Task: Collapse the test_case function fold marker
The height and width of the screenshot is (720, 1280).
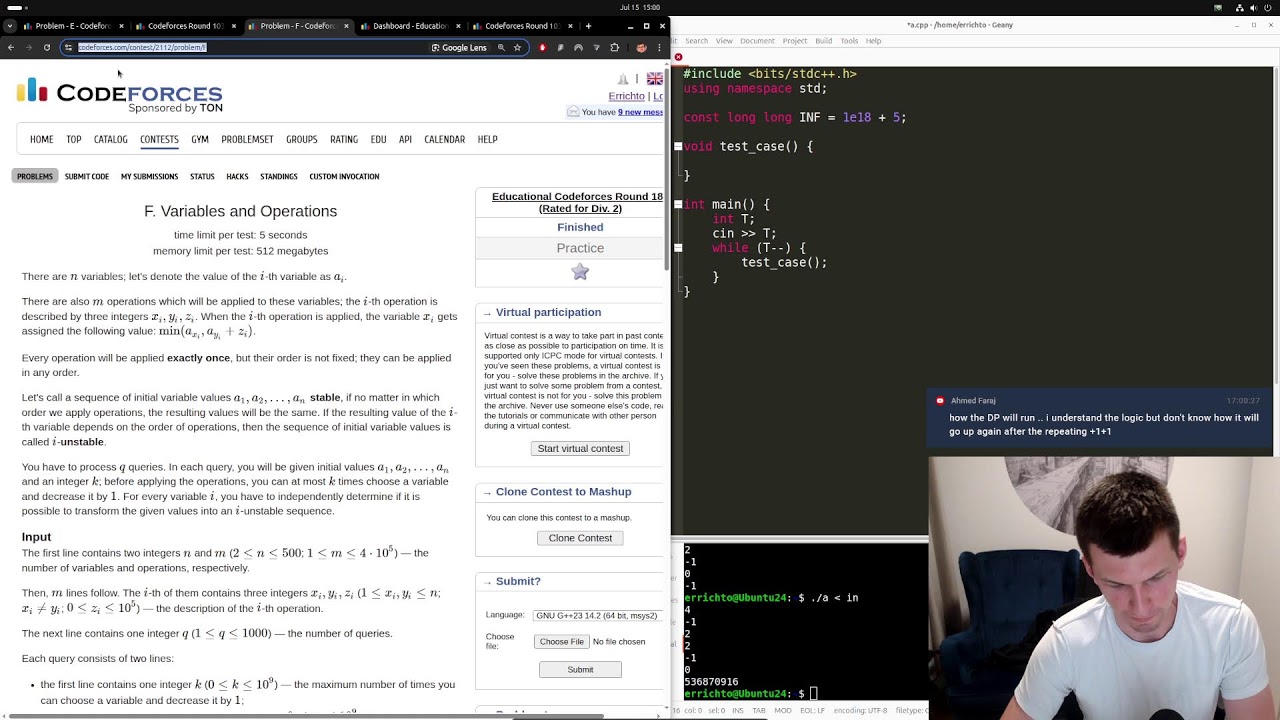Action: 678,146
